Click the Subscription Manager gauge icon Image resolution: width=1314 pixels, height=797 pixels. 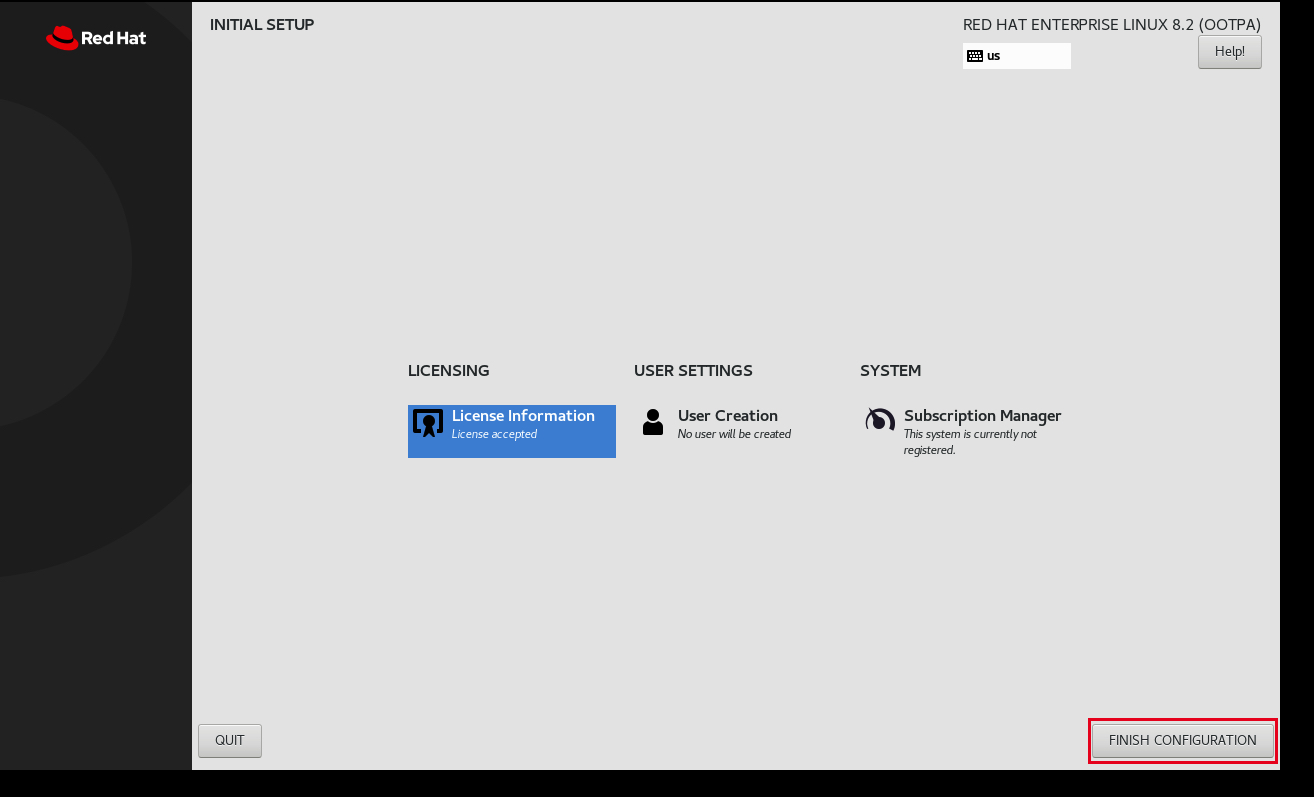(x=879, y=420)
